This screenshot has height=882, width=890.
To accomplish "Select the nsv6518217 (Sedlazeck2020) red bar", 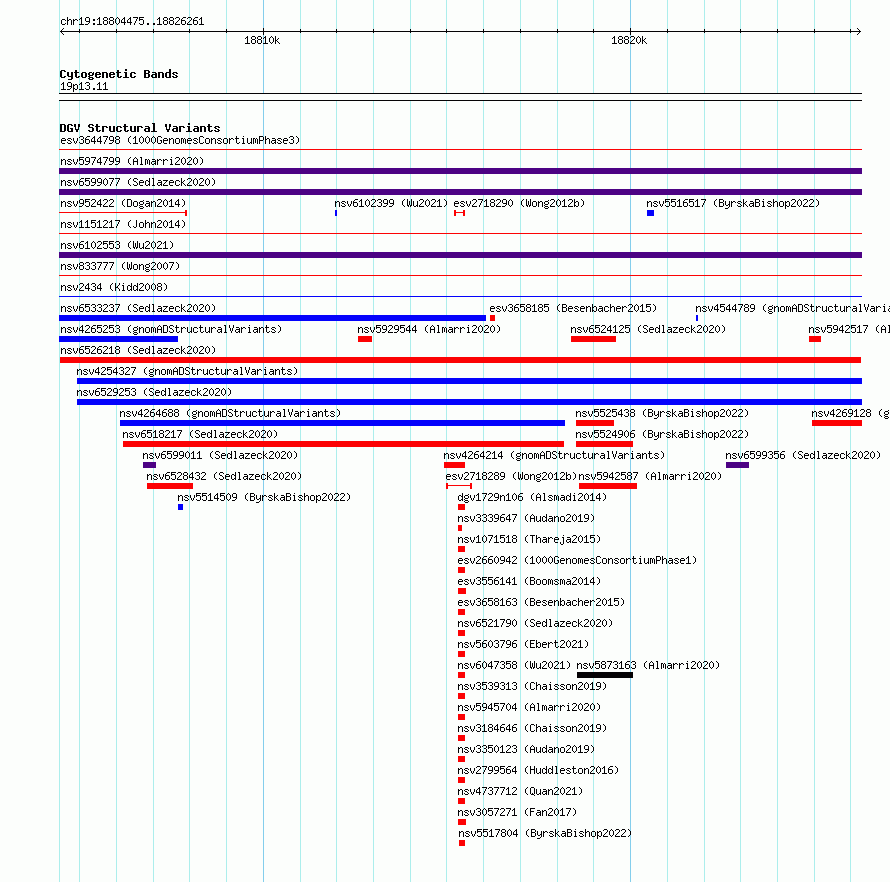I will [343, 444].
